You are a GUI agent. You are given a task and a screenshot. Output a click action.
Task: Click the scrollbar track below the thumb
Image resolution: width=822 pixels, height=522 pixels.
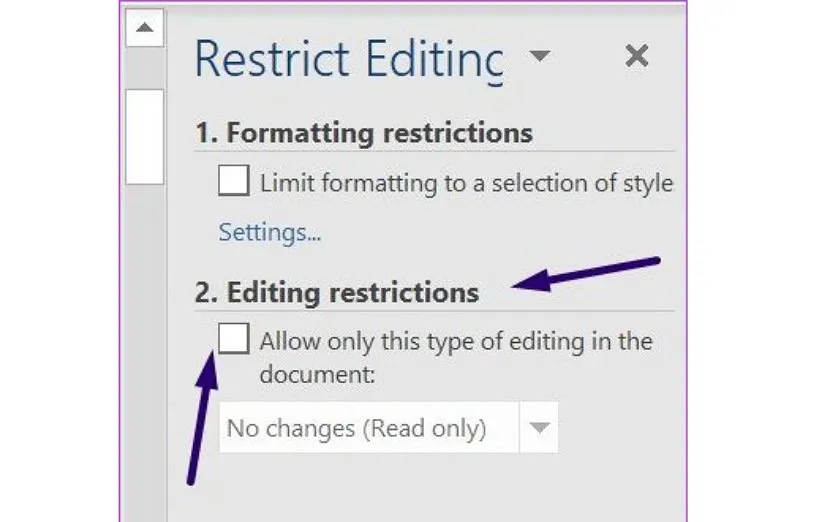tap(145, 350)
